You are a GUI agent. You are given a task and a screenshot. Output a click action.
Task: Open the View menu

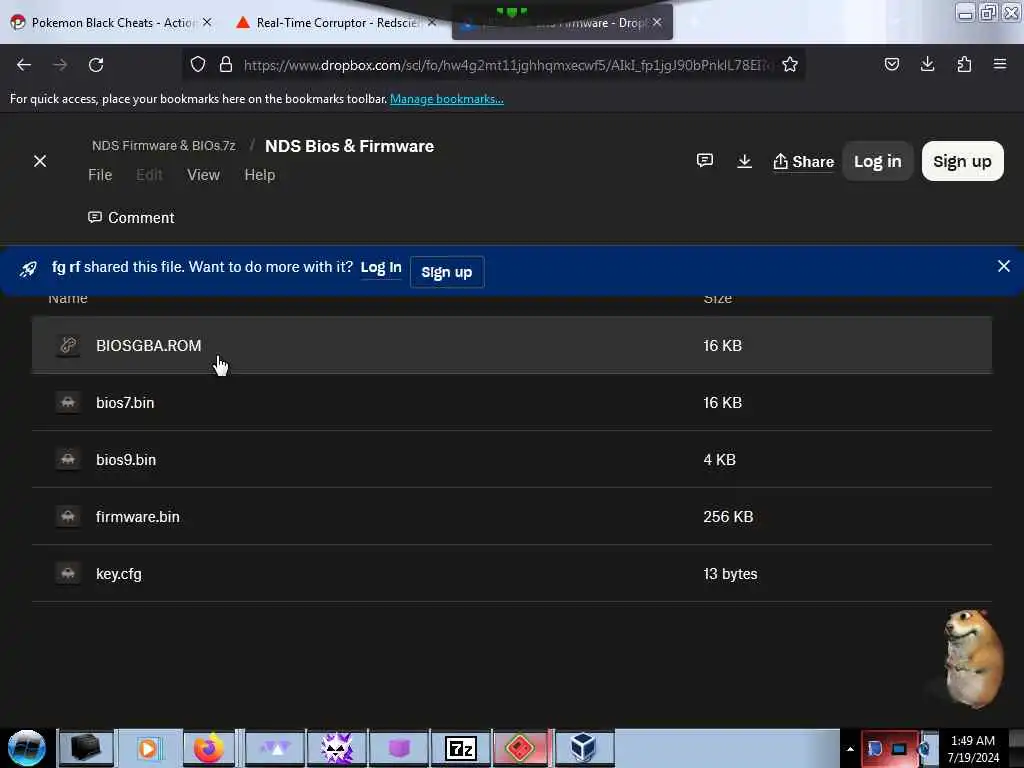tap(203, 175)
